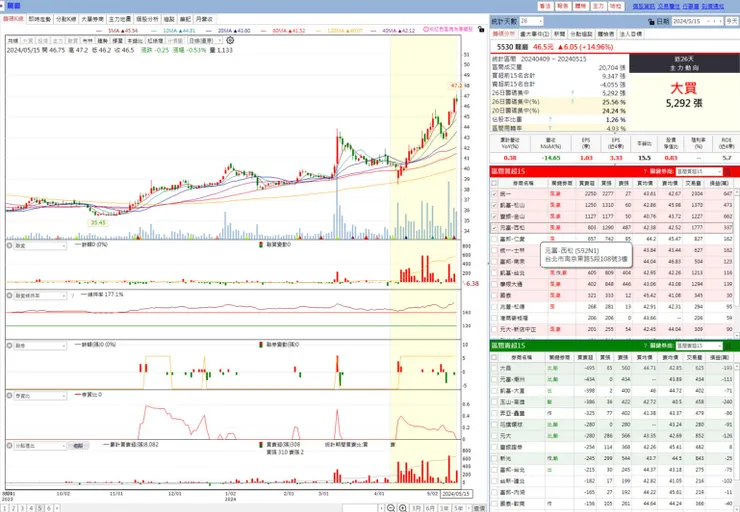Image resolution: width=740 pixels, height=512 pixels.
Task: Click the page arrow after page 6
Action: (57, 508)
